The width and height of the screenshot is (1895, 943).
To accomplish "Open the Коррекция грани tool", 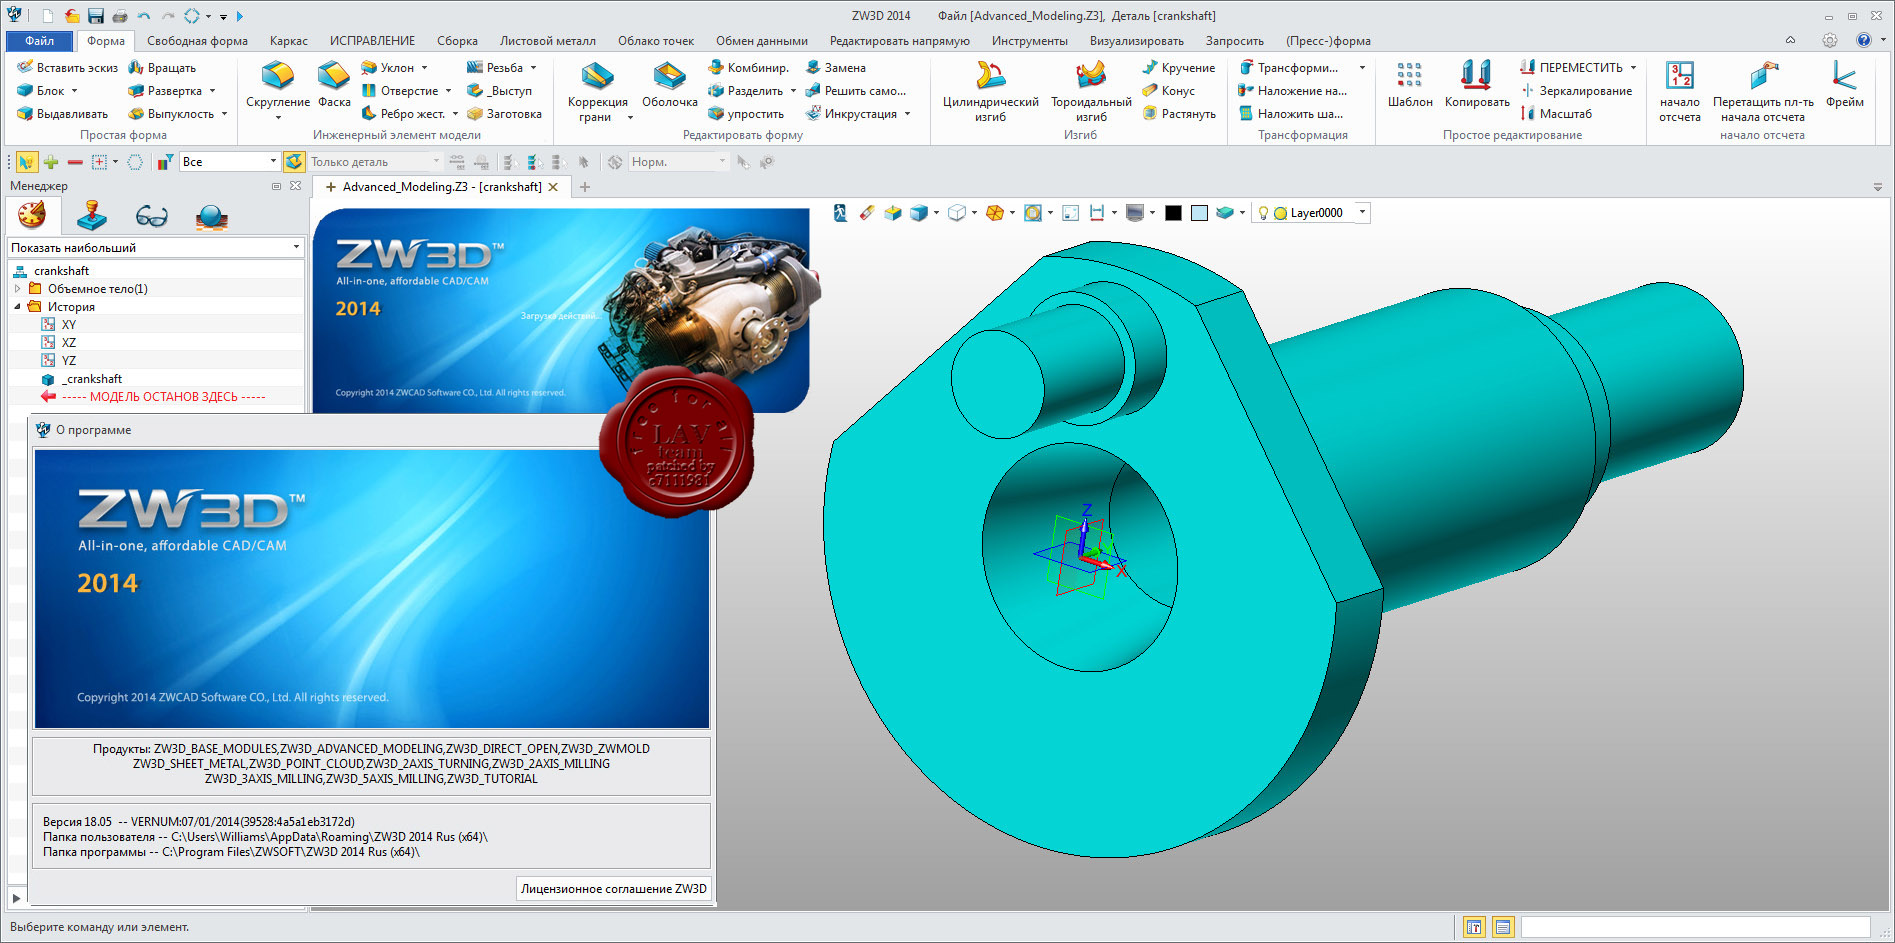I will pos(597,91).
